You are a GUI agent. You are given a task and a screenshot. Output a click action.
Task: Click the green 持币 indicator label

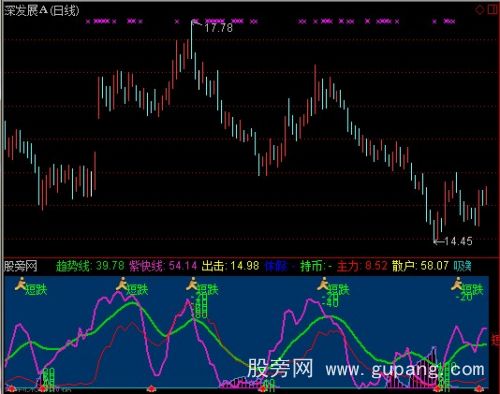tap(312, 266)
